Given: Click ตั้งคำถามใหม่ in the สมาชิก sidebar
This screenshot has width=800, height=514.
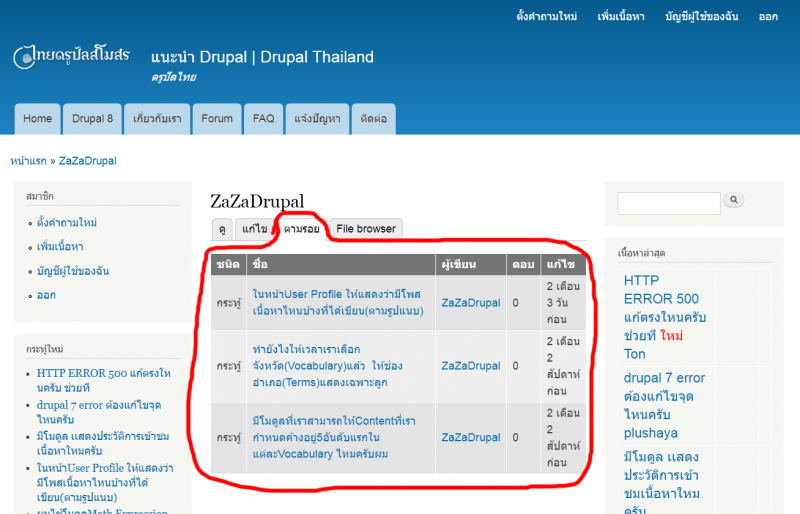Looking at the screenshot, I should (x=67, y=223).
